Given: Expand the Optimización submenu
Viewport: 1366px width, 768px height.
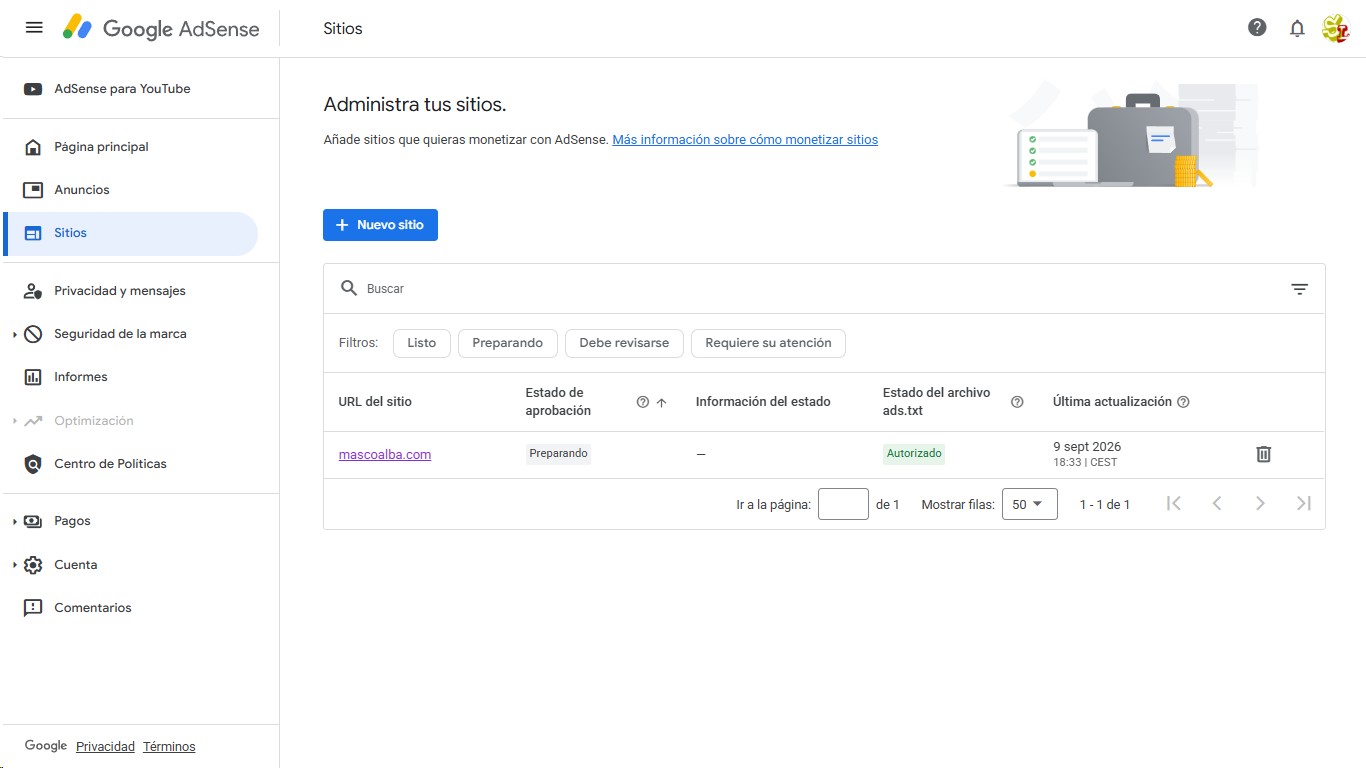Looking at the screenshot, I should point(15,421).
